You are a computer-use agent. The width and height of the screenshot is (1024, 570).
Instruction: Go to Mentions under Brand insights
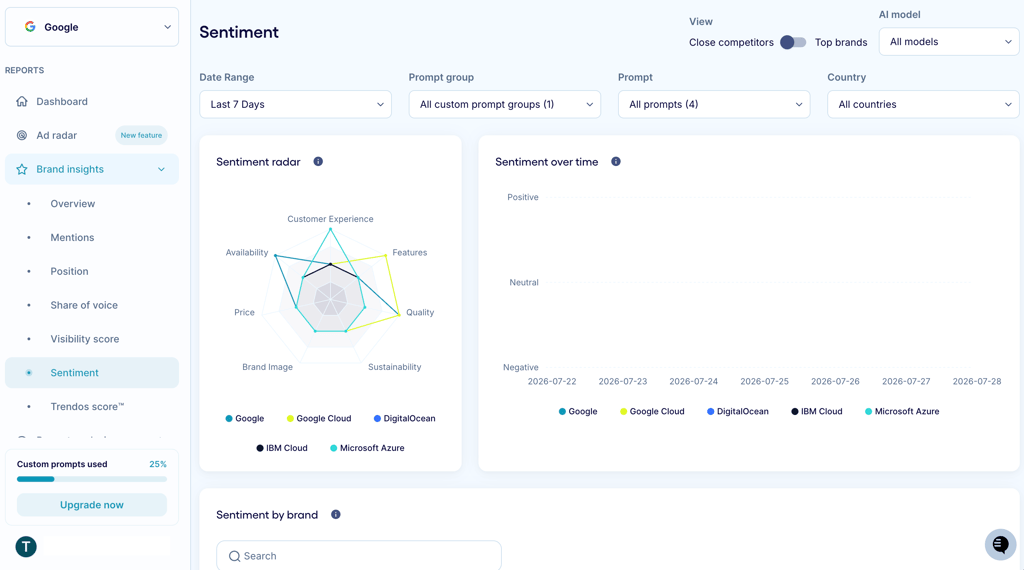[72, 238]
